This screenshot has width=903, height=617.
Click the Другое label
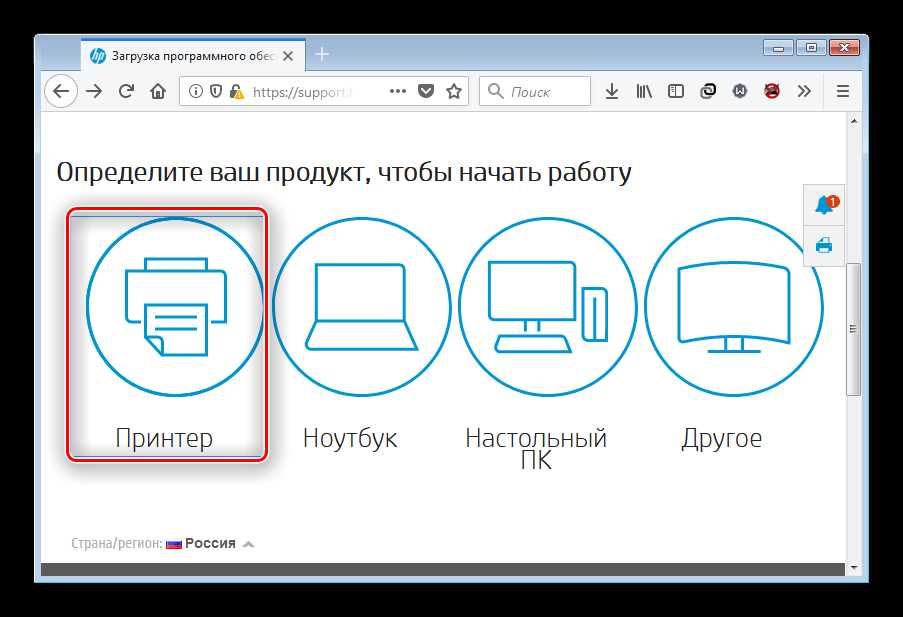pyautogui.click(x=722, y=439)
